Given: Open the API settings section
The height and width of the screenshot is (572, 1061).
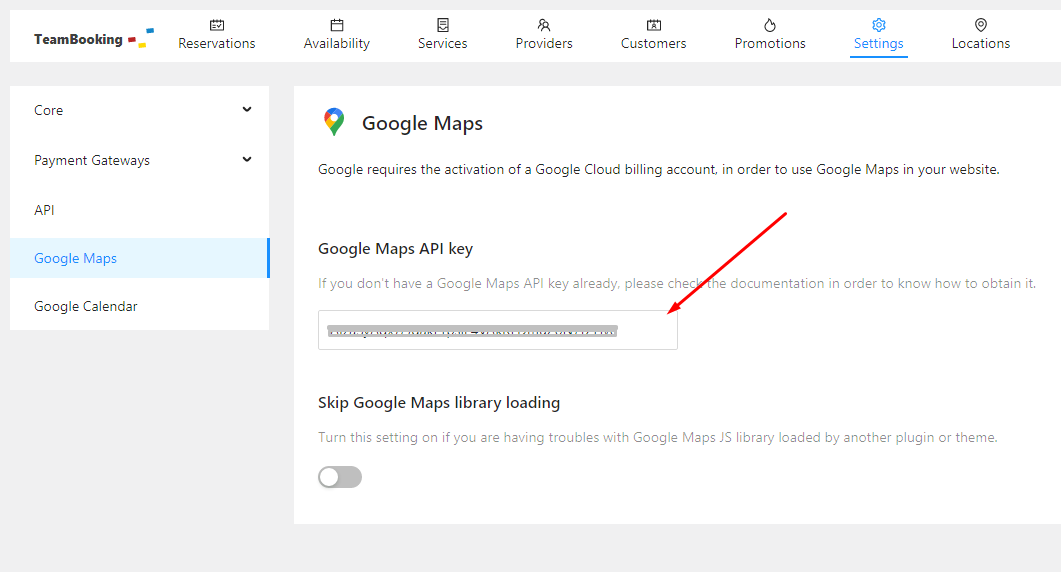Looking at the screenshot, I should click(44, 210).
